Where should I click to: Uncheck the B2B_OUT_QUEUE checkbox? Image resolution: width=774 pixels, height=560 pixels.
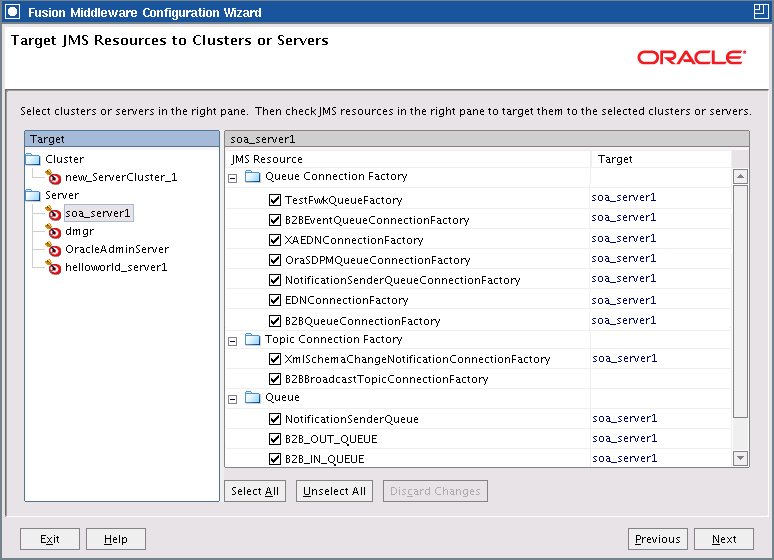coord(275,439)
